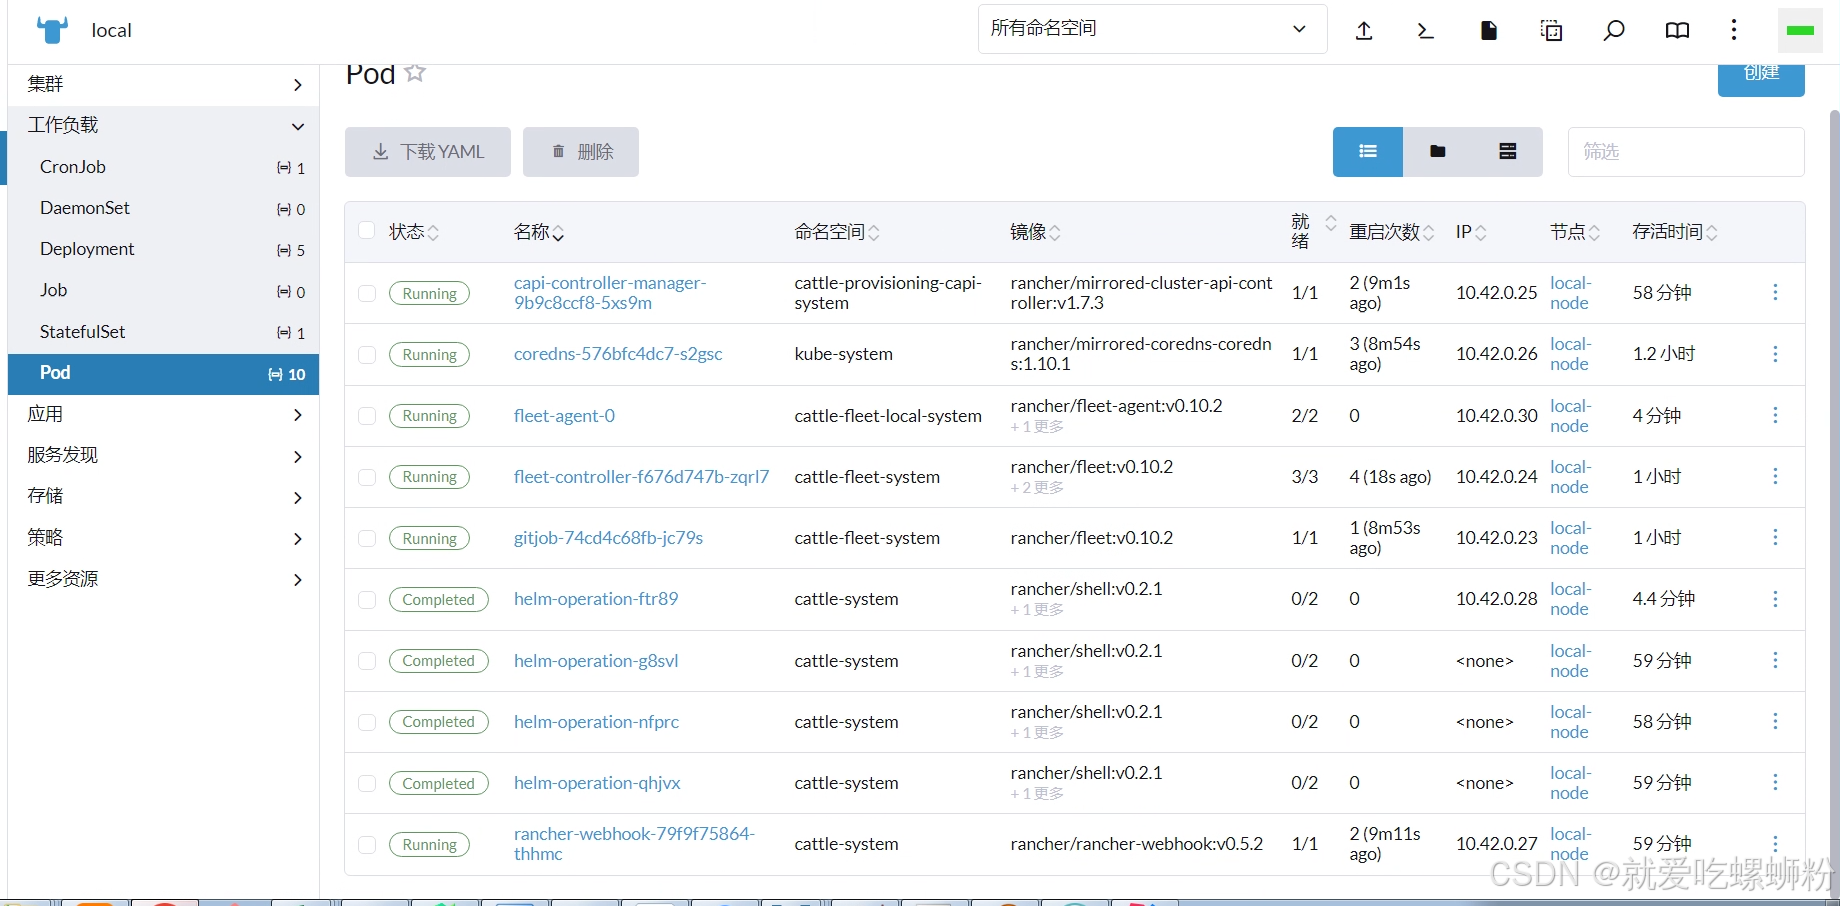This screenshot has height=906, width=1840.
Task: Open row actions for capi-controller-manager pod
Action: [x=1775, y=292]
